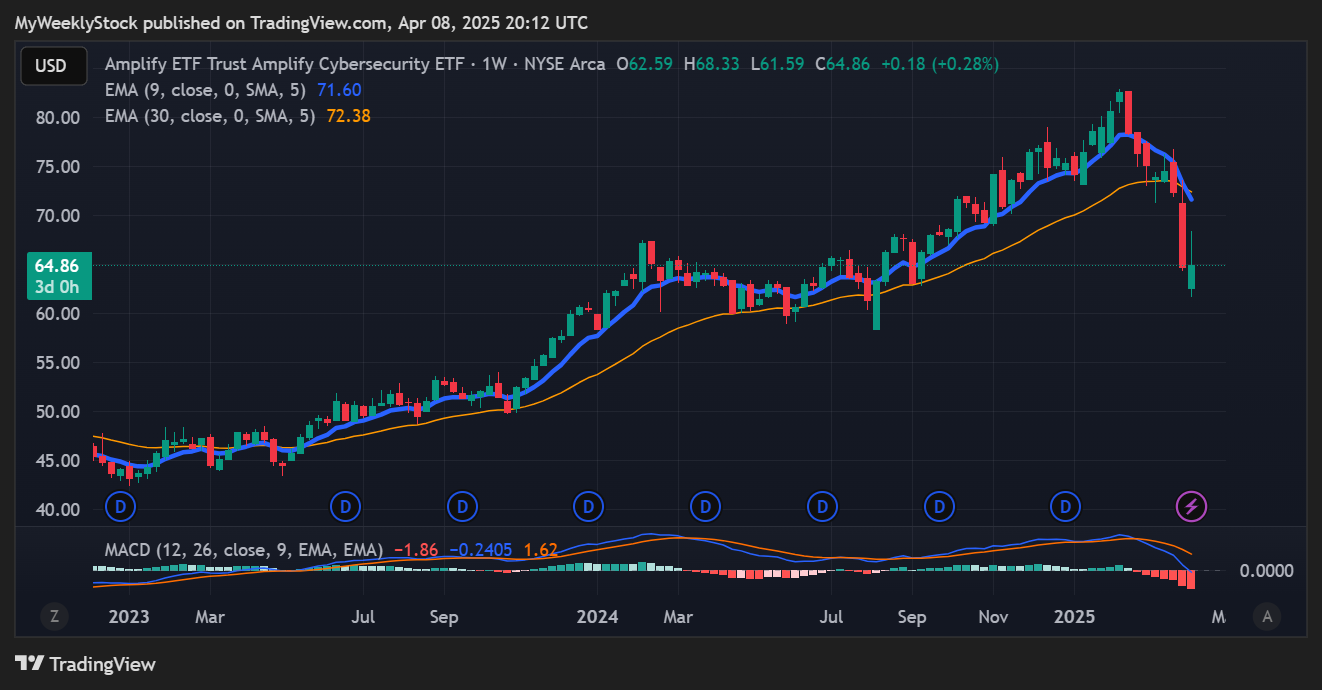Select the MACD indicator legend
Viewport: 1322px width, 690px height.
click(x=244, y=550)
